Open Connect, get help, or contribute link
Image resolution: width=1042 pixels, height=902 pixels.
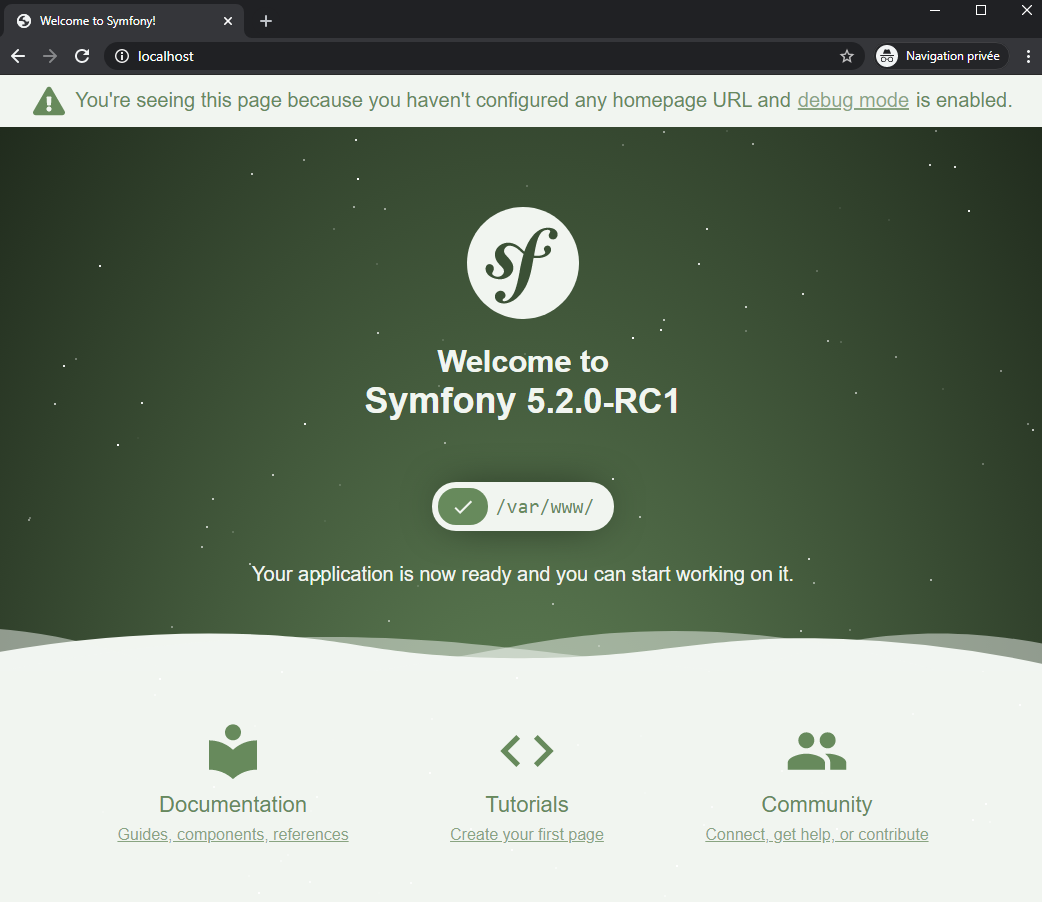click(x=817, y=834)
